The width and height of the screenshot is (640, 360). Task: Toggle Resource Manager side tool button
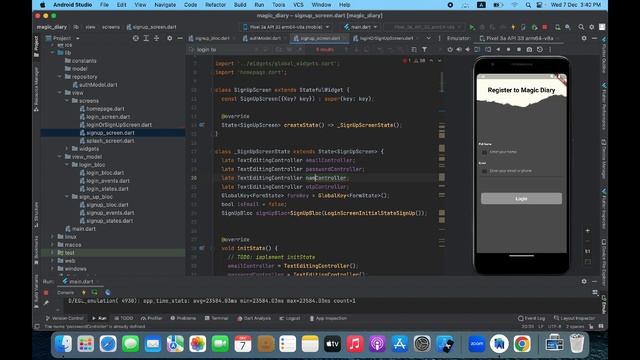click(x=36, y=89)
